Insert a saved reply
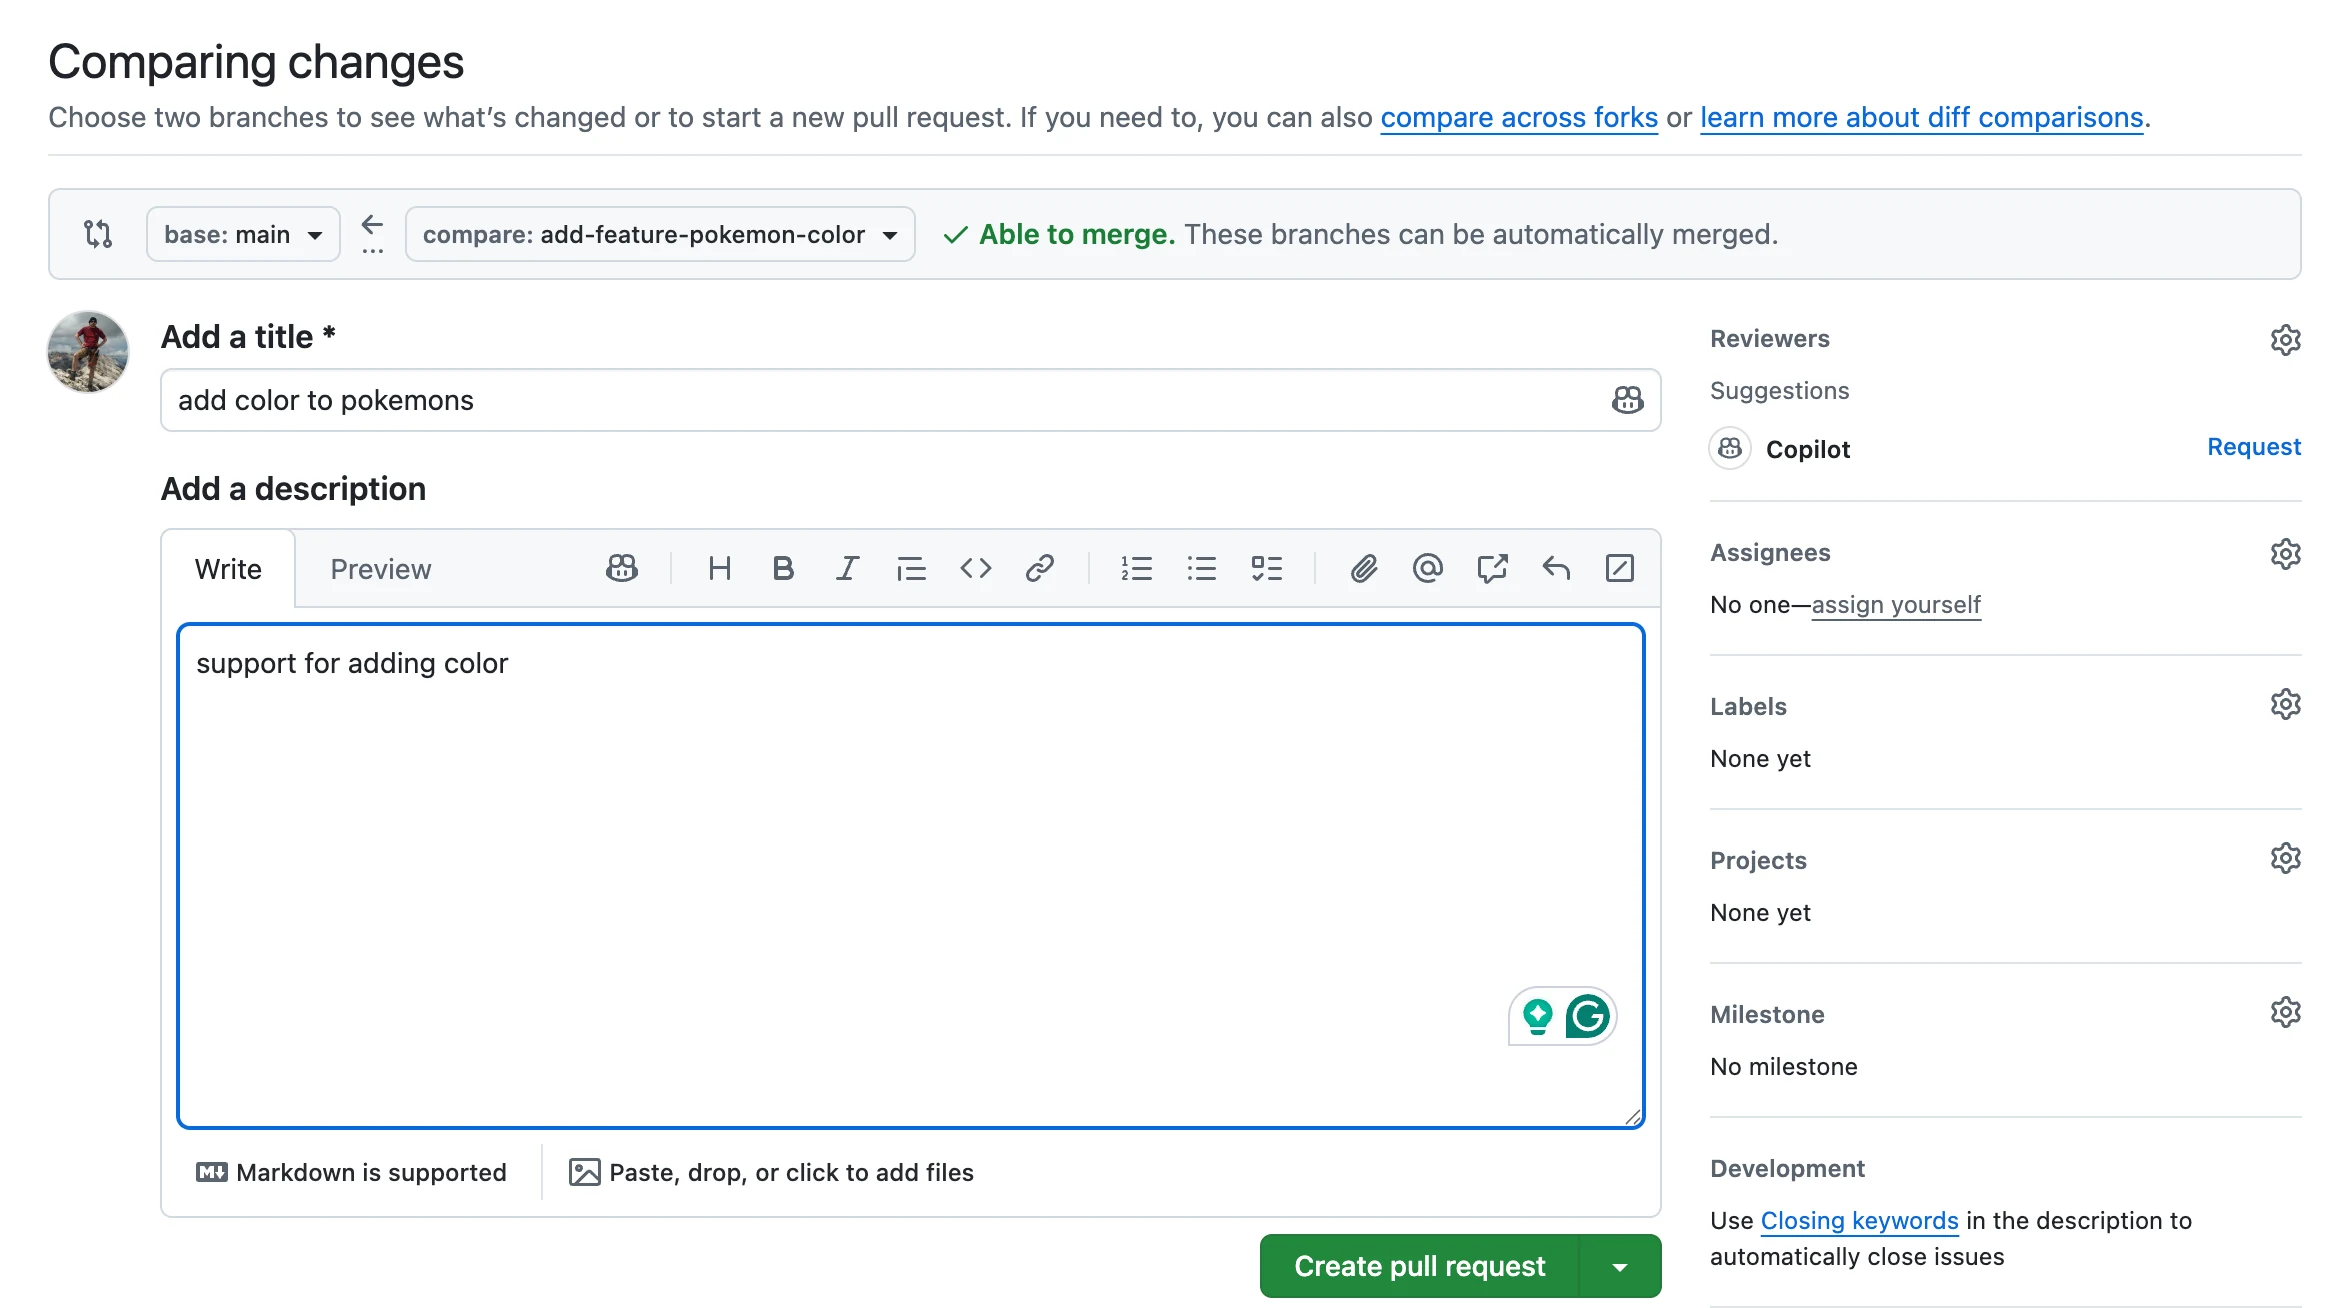The image size is (2330, 1308). [1556, 568]
